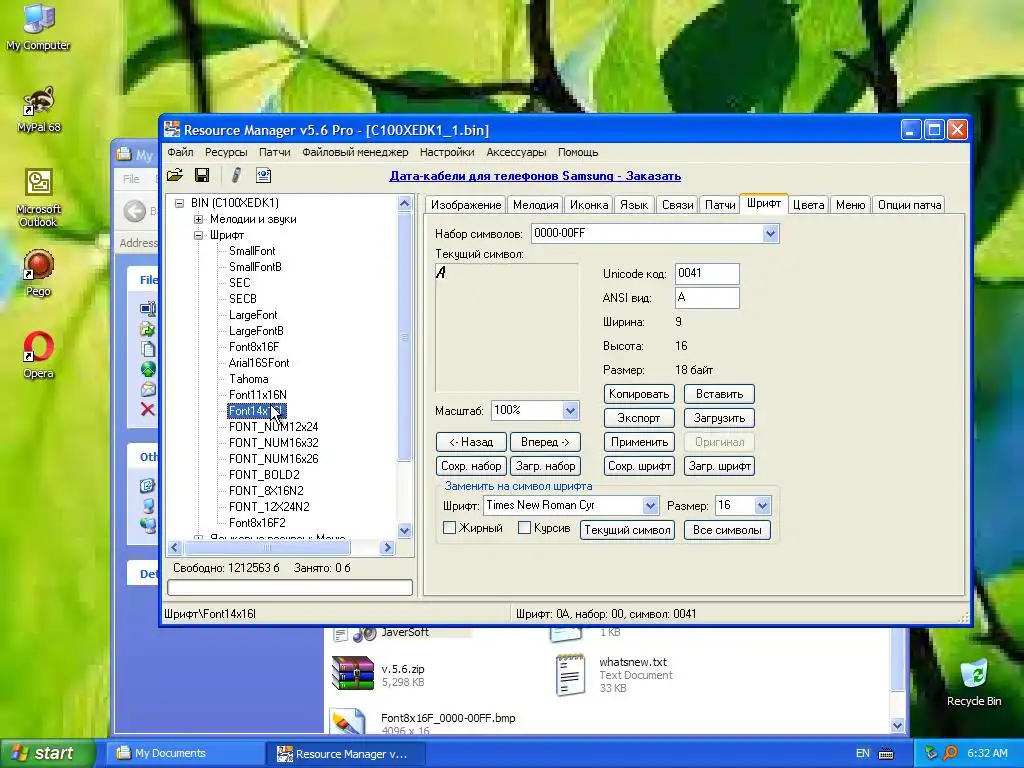The width and height of the screenshot is (1024, 768).
Task: Select v.5.6.zip archive icon
Action: pos(353,673)
